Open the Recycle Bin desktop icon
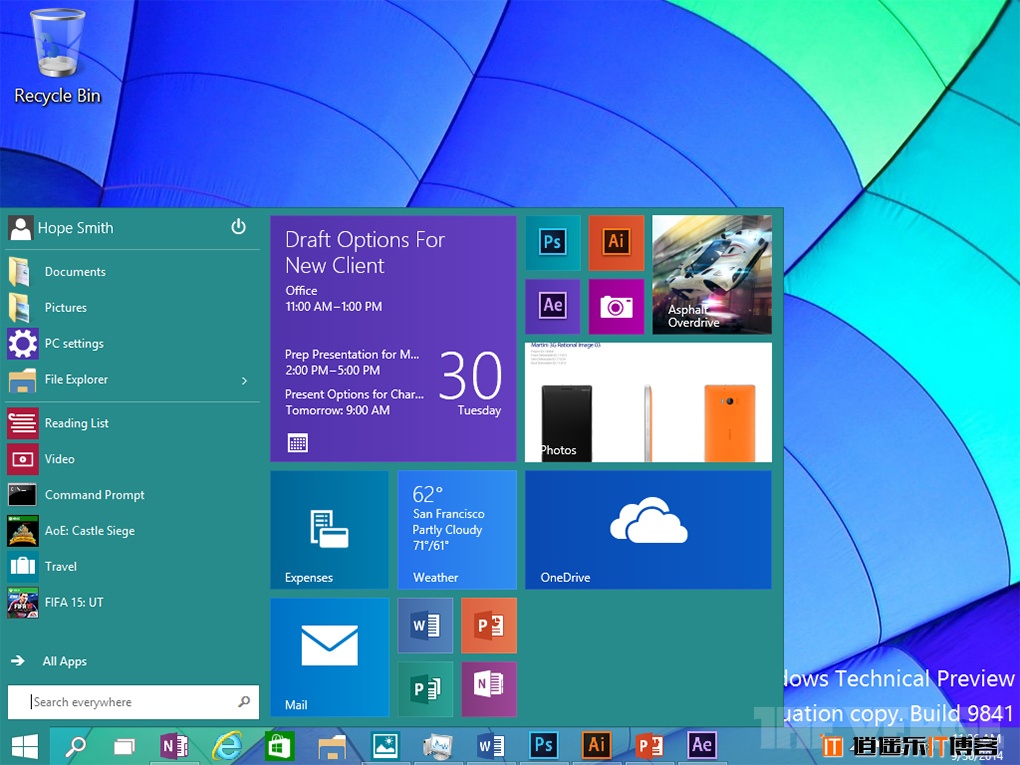This screenshot has width=1020, height=765. 57,57
